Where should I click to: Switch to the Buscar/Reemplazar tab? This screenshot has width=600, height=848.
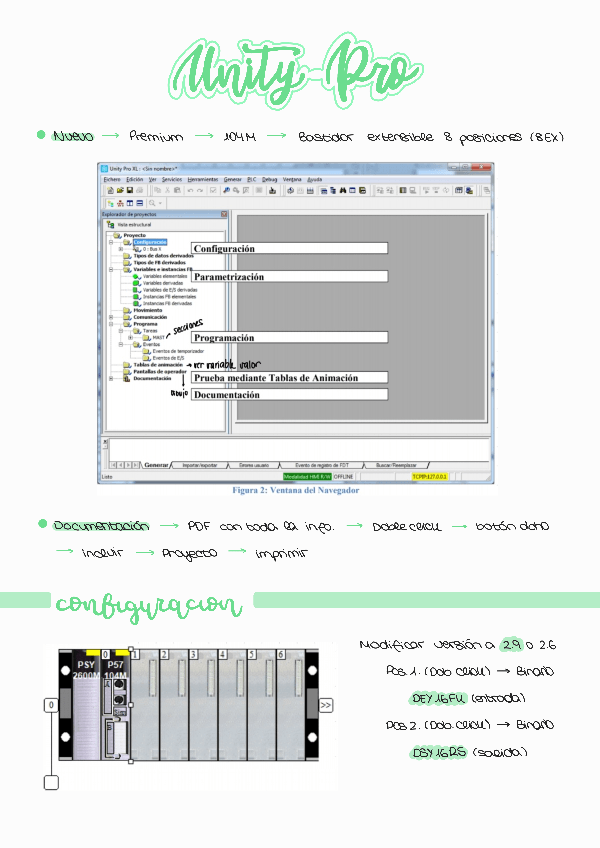click(x=397, y=465)
